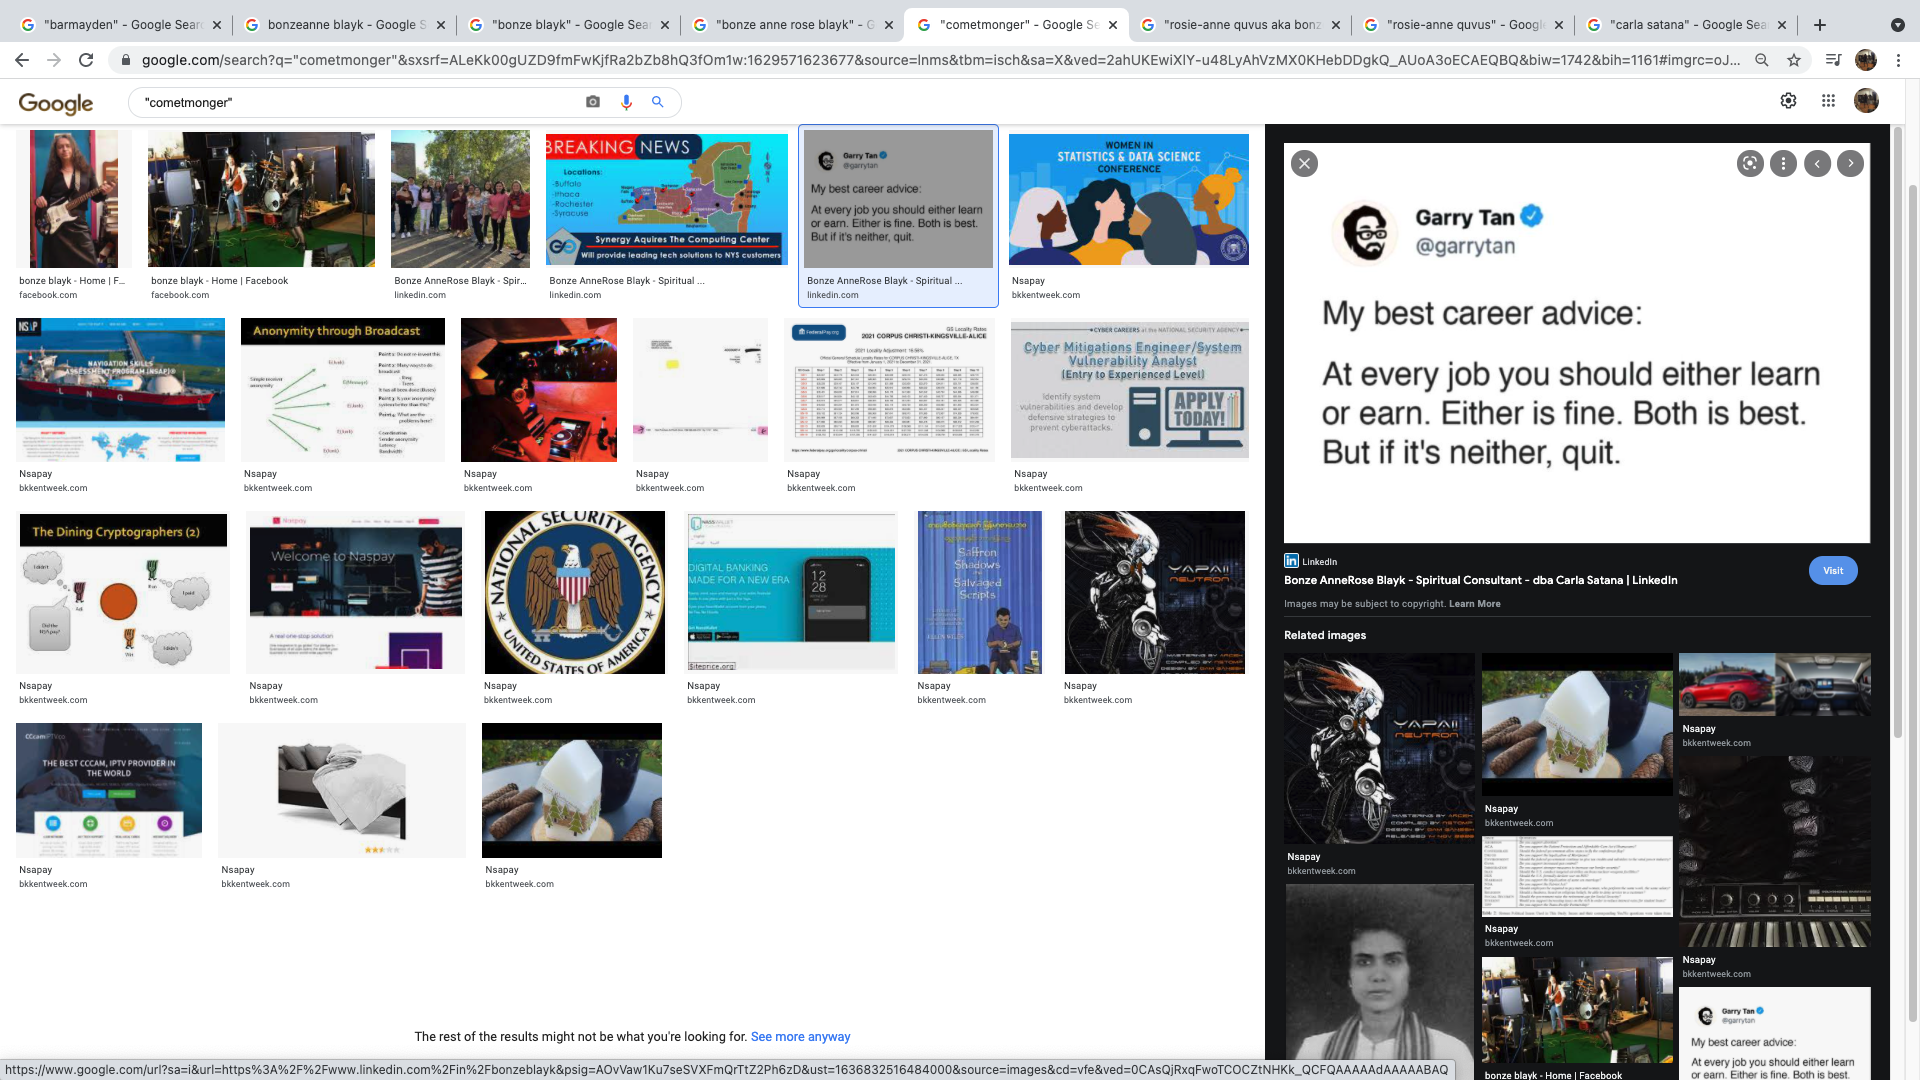Viewport: 1920px width, 1080px height.
Task: Show the previous image in the preview
Action: click(1817, 163)
